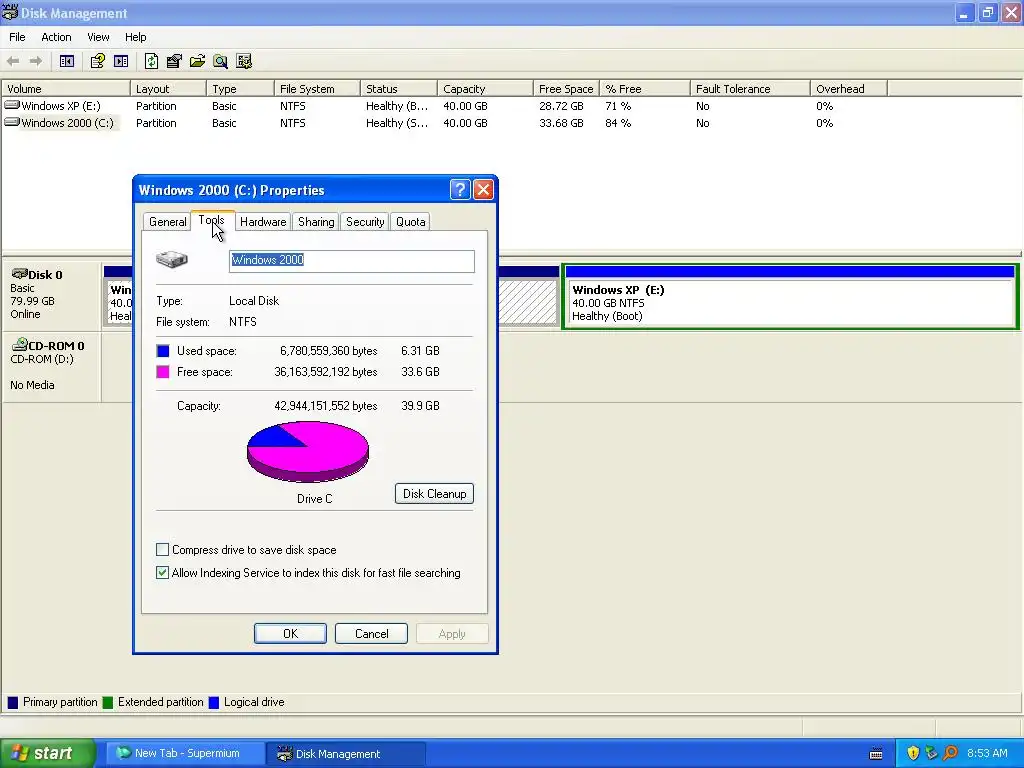Toggle the console tree pane icon
Viewport: 1024px width, 768px height.
(67, 61)
